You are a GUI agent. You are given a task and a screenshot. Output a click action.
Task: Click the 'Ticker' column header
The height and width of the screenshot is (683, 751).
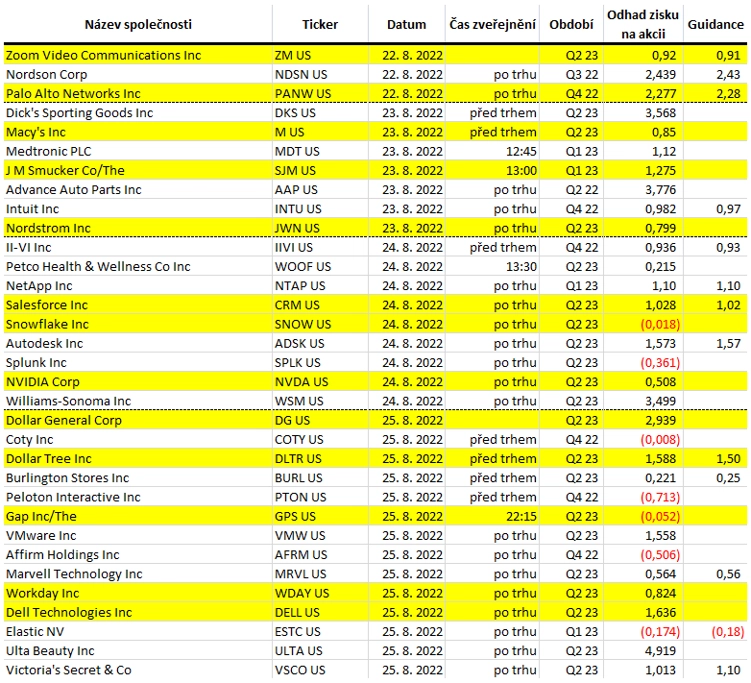click(320, 24)
